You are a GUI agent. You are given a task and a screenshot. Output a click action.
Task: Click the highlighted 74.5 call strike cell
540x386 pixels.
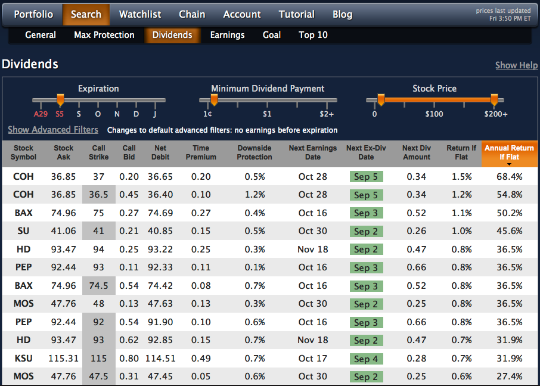pos(98,286)
